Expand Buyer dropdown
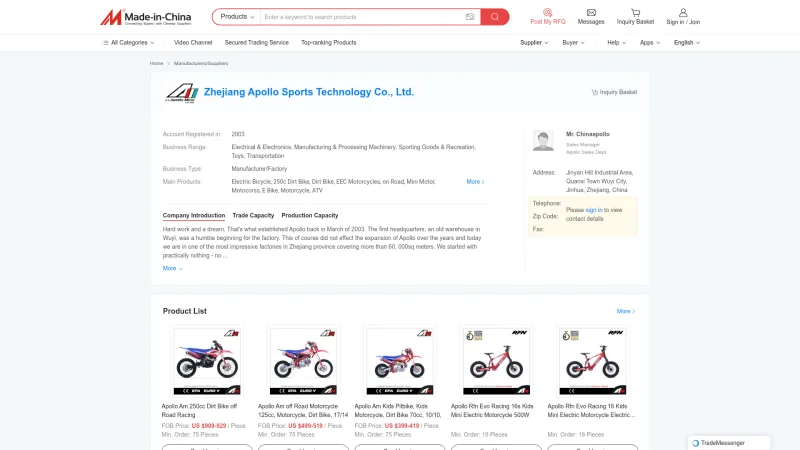The image size is (800, 450). [x=573, y=43]
